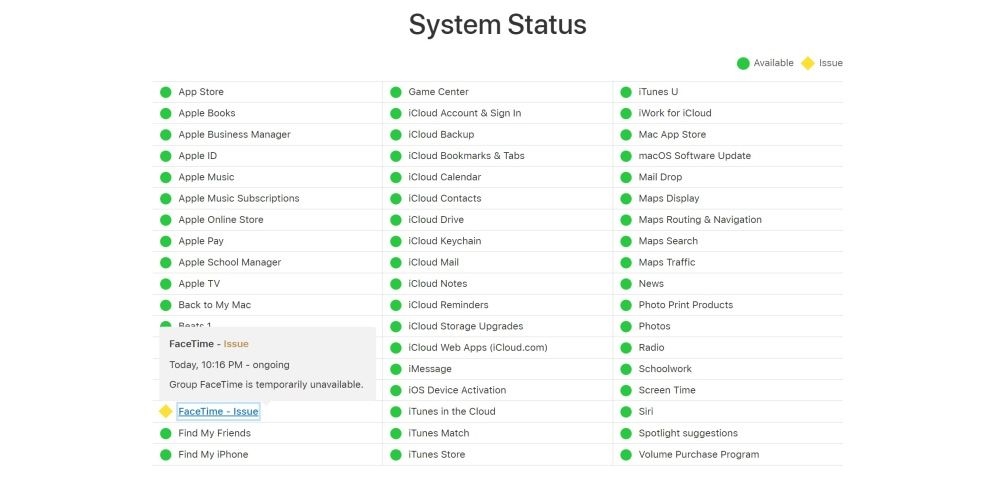The image size is (1000, 477).
Task: Open the FaceTime - Issue link
Action: click(x=218, y=411)
